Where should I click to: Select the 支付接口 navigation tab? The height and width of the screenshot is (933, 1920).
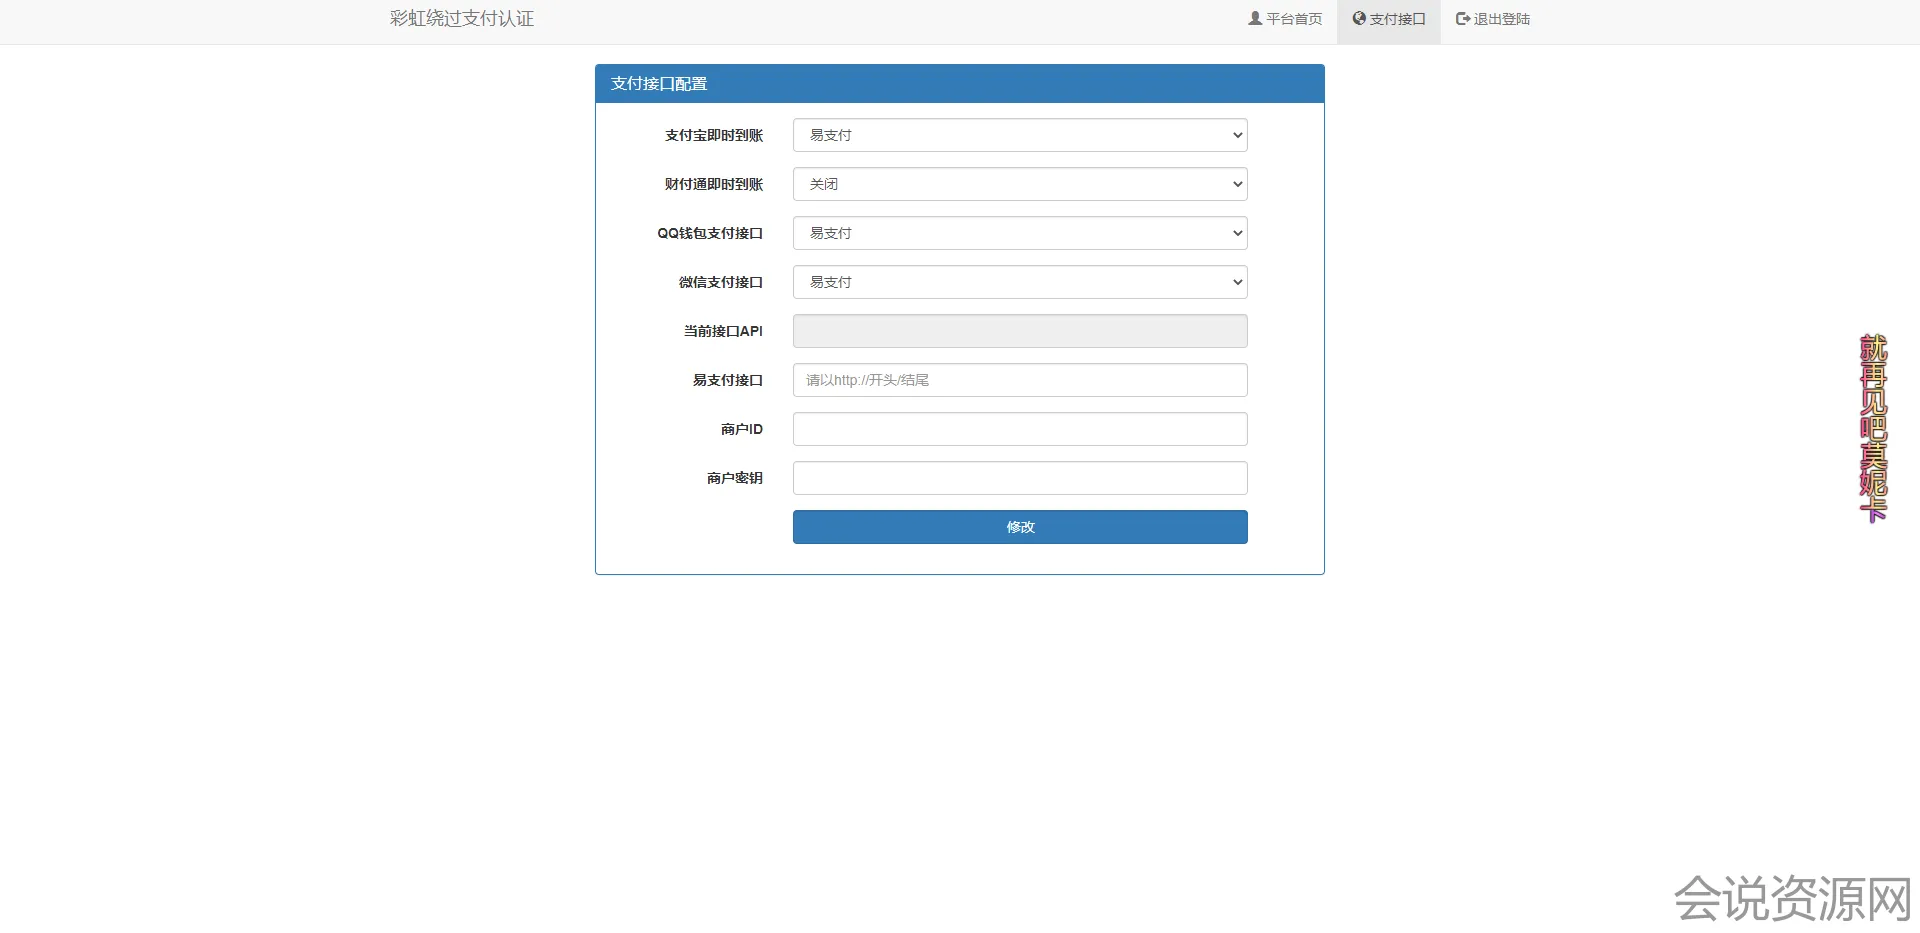(x=1397, y=19)
